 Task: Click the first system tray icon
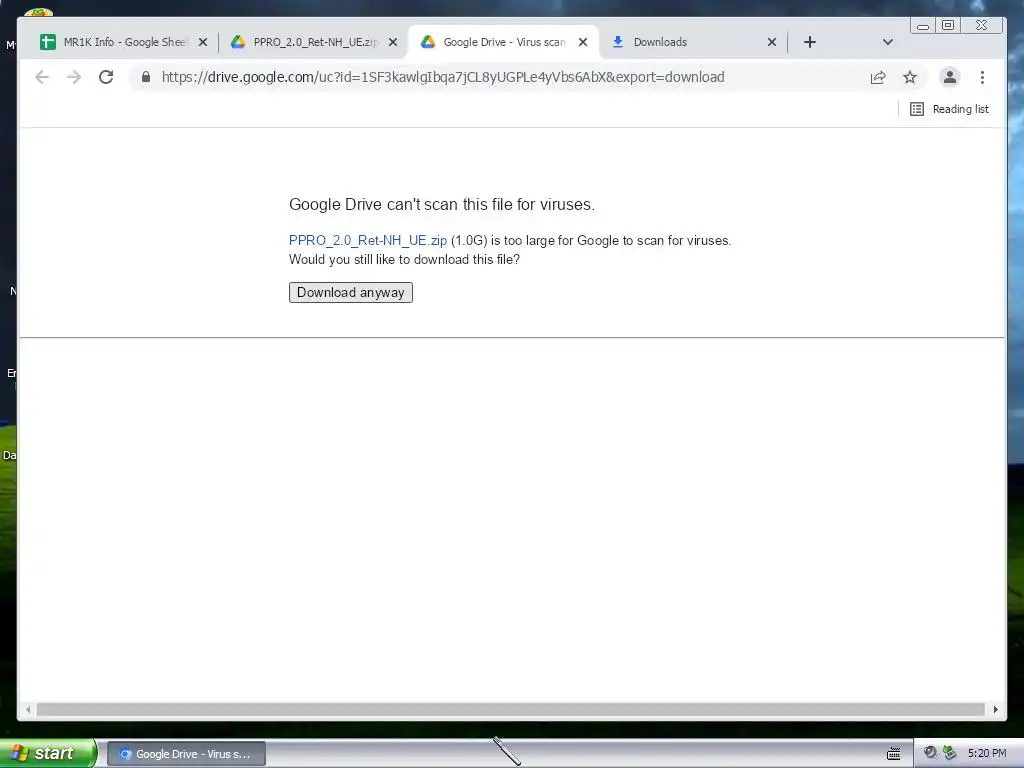click(930, 752)
